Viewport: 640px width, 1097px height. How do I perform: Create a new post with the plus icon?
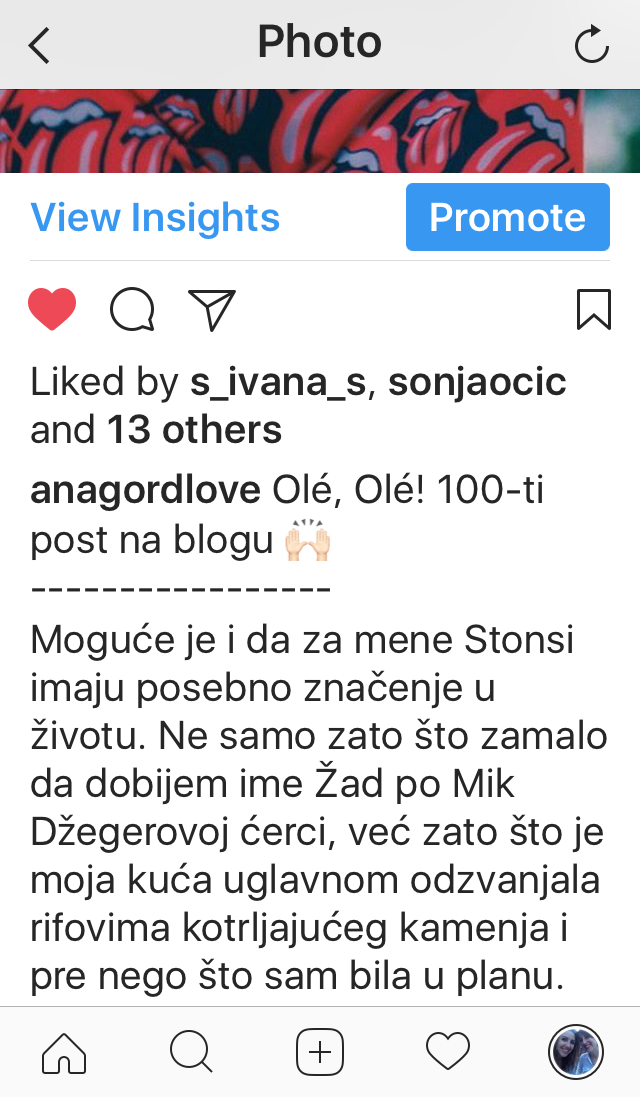click(x=320, y=1052)
